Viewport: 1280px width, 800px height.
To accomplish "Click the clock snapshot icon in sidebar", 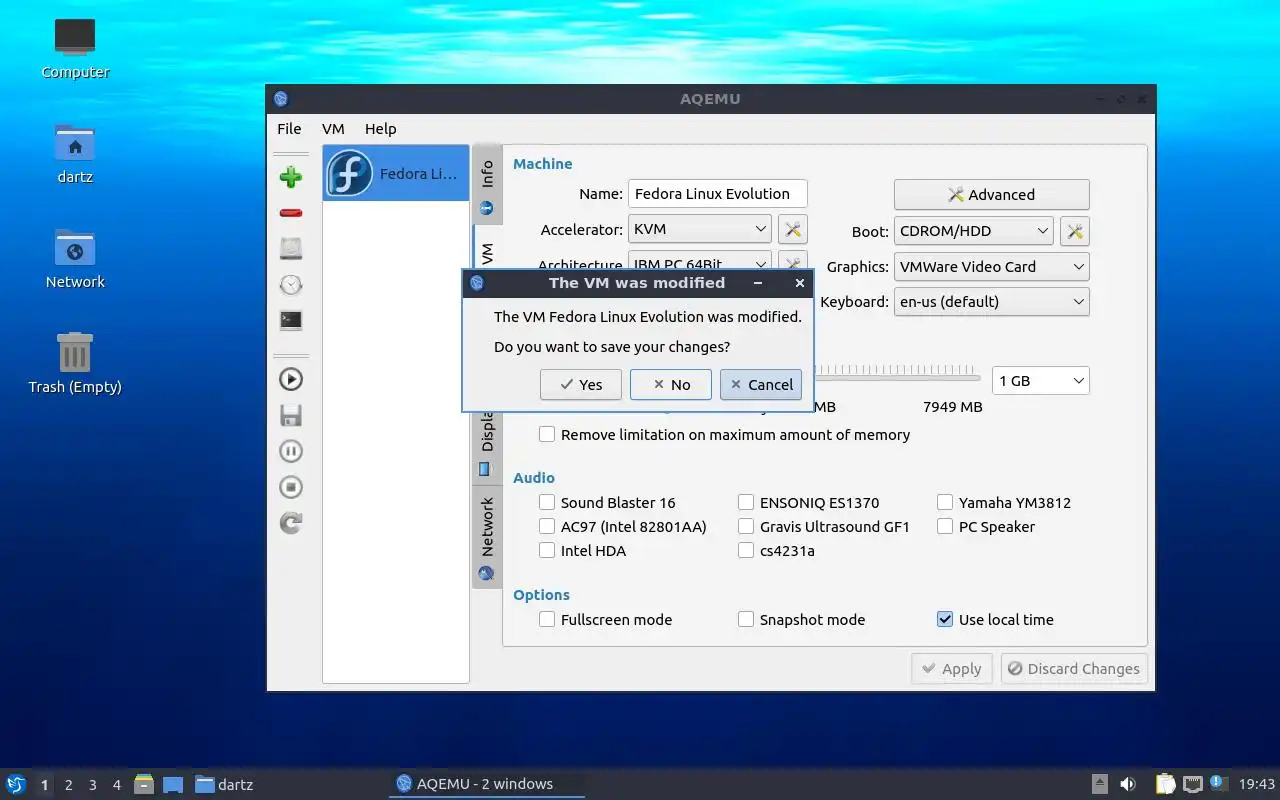I will coord(291,285).
